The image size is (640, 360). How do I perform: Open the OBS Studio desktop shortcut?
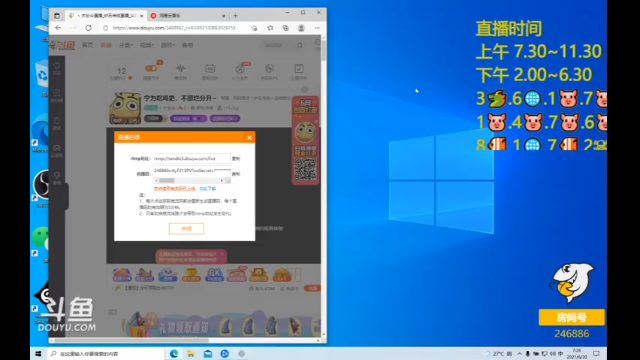pyautogui.click(x=42, y=188)
